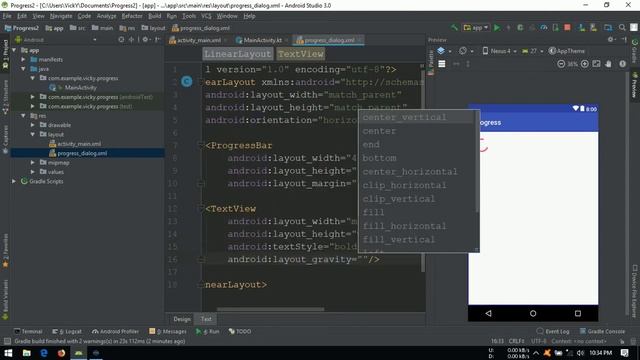Open the Refactor menu
The width and height of the screenshot is (640, 360).
tap(132, 16)
